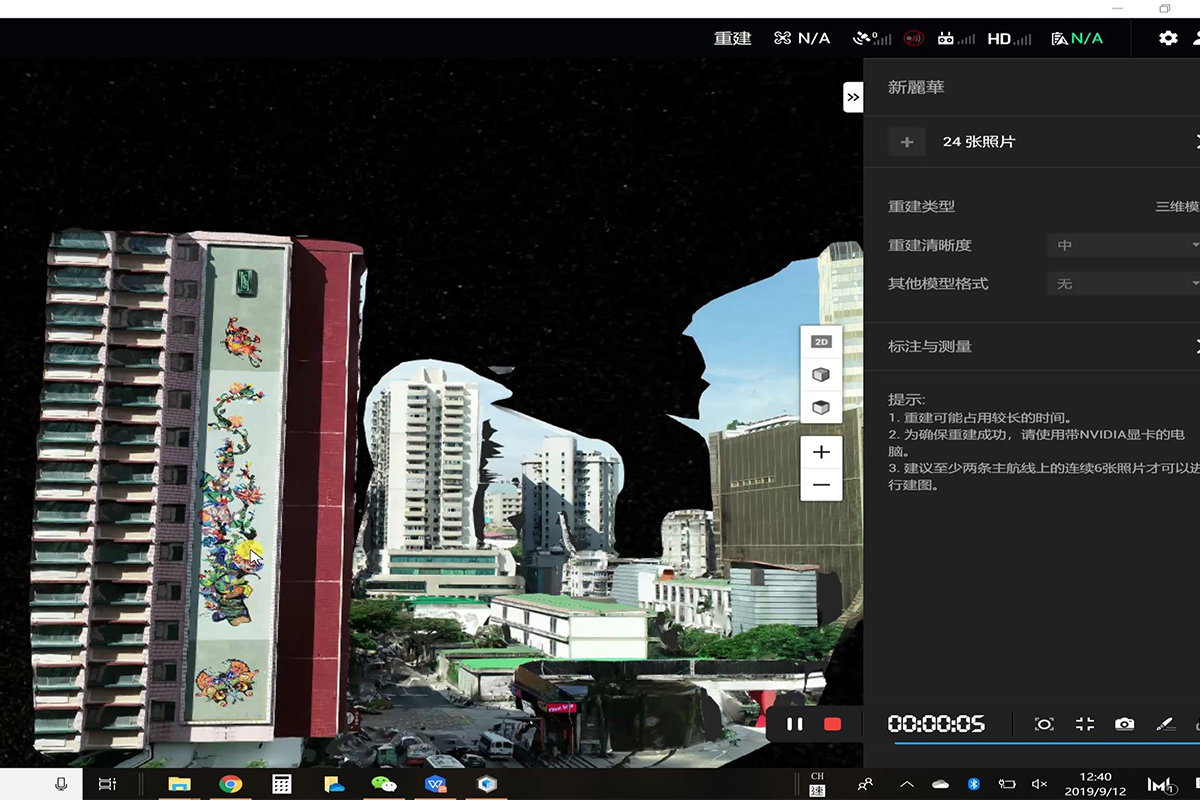Click the drone aircraft status icon

pos(783,38)
